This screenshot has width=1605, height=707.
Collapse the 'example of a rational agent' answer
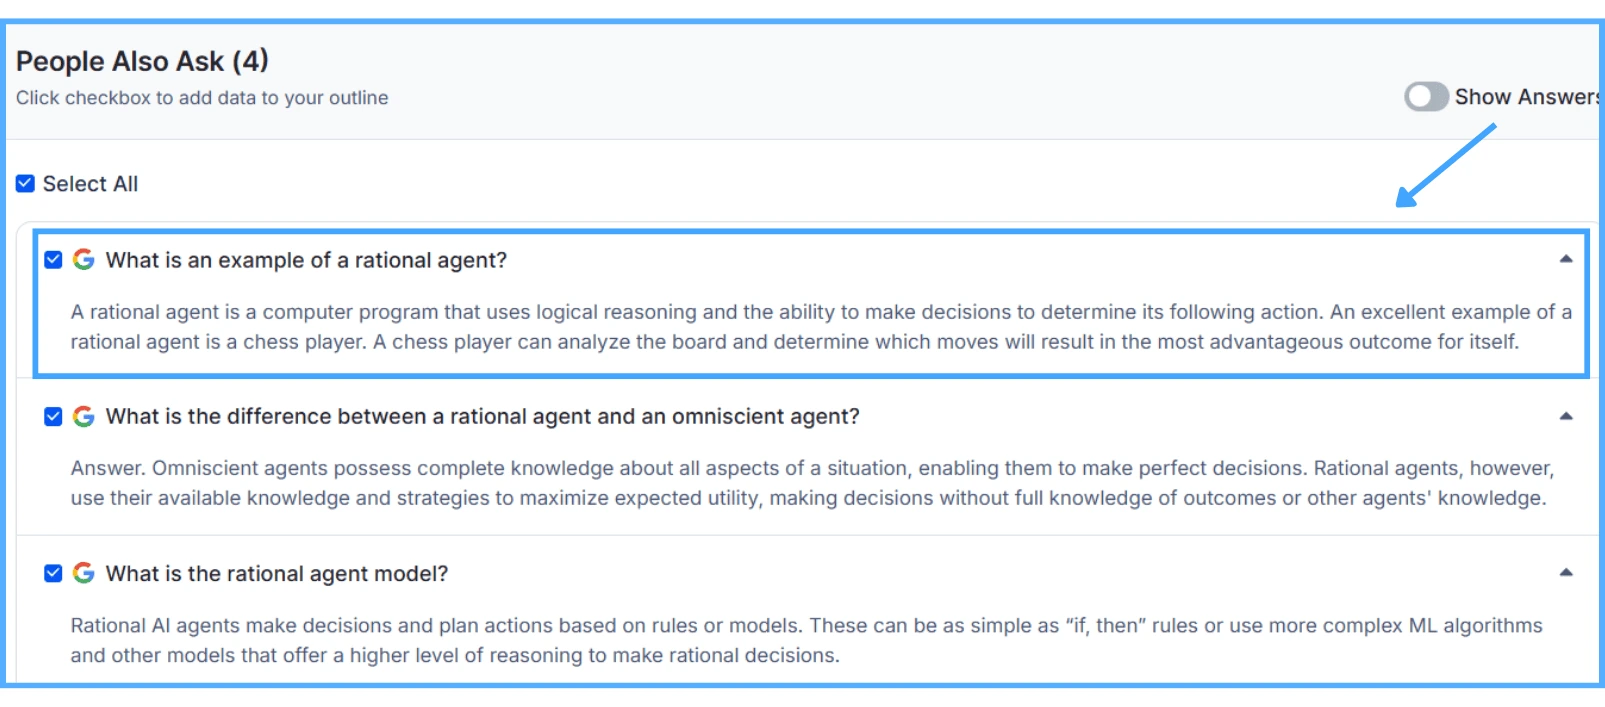(1566, 259)
